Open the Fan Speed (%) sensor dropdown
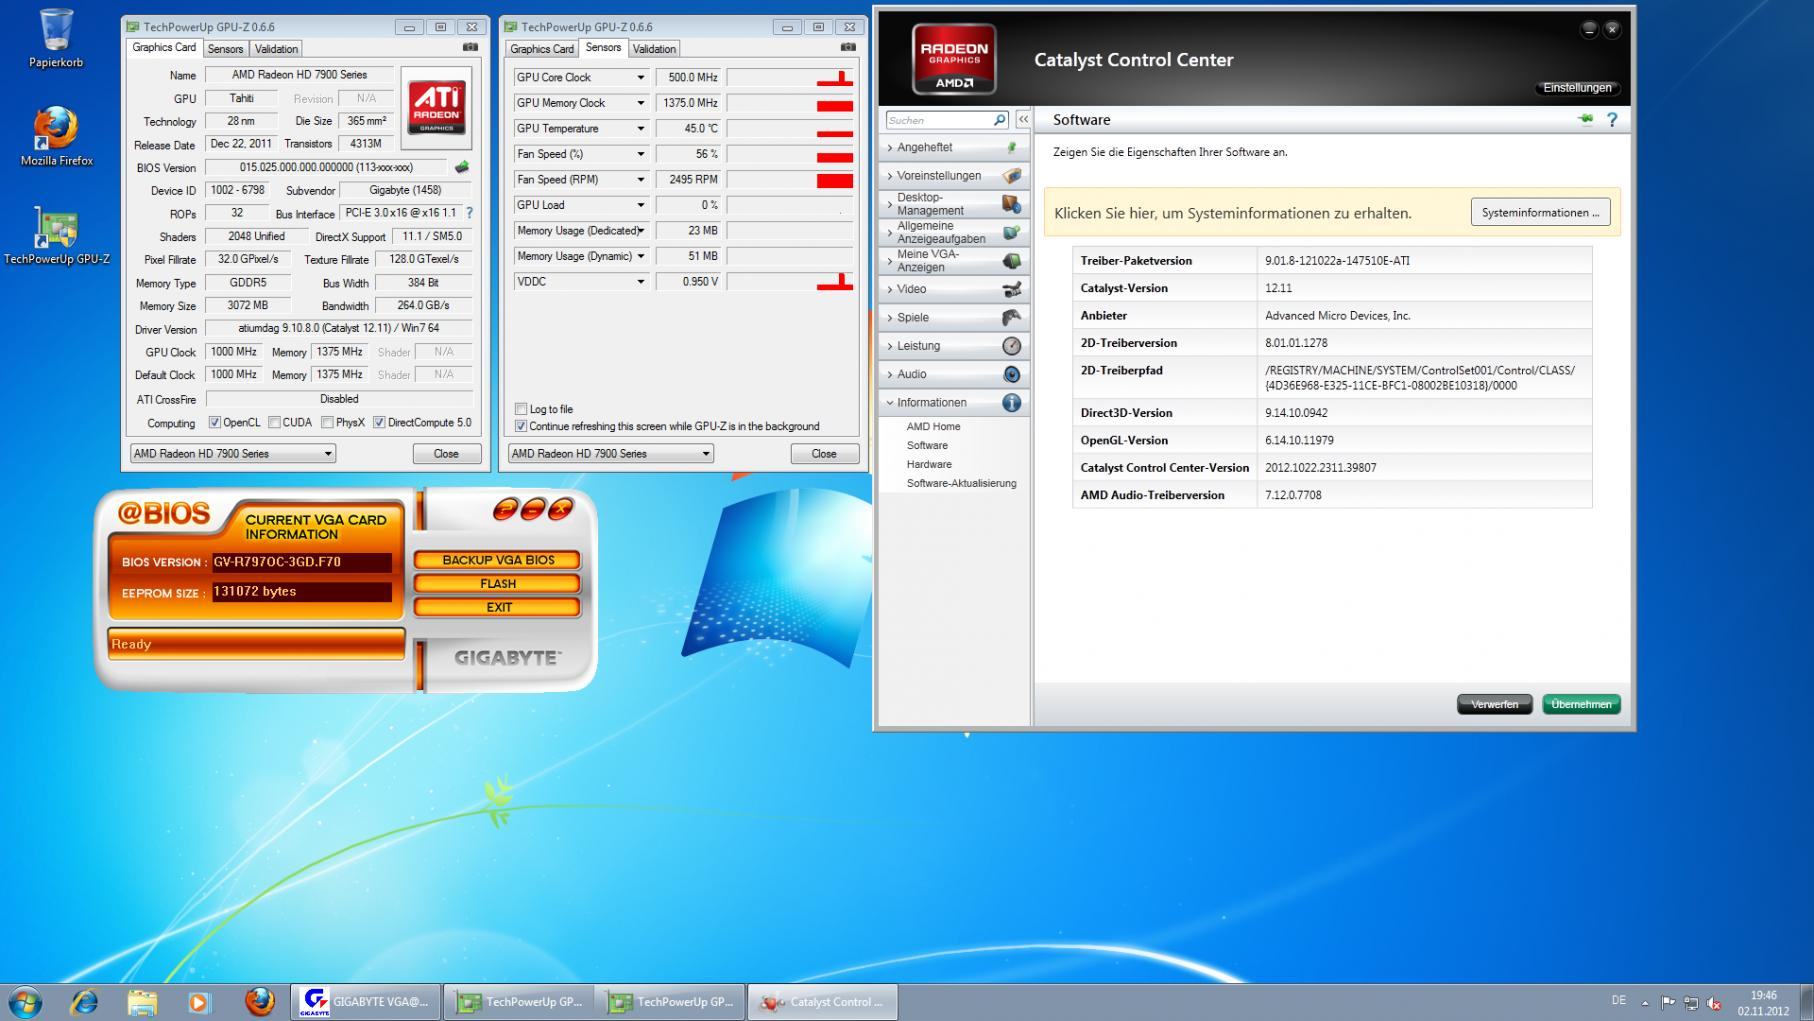The width and height of the screenshot is (1814, 1021). [641, 154]
